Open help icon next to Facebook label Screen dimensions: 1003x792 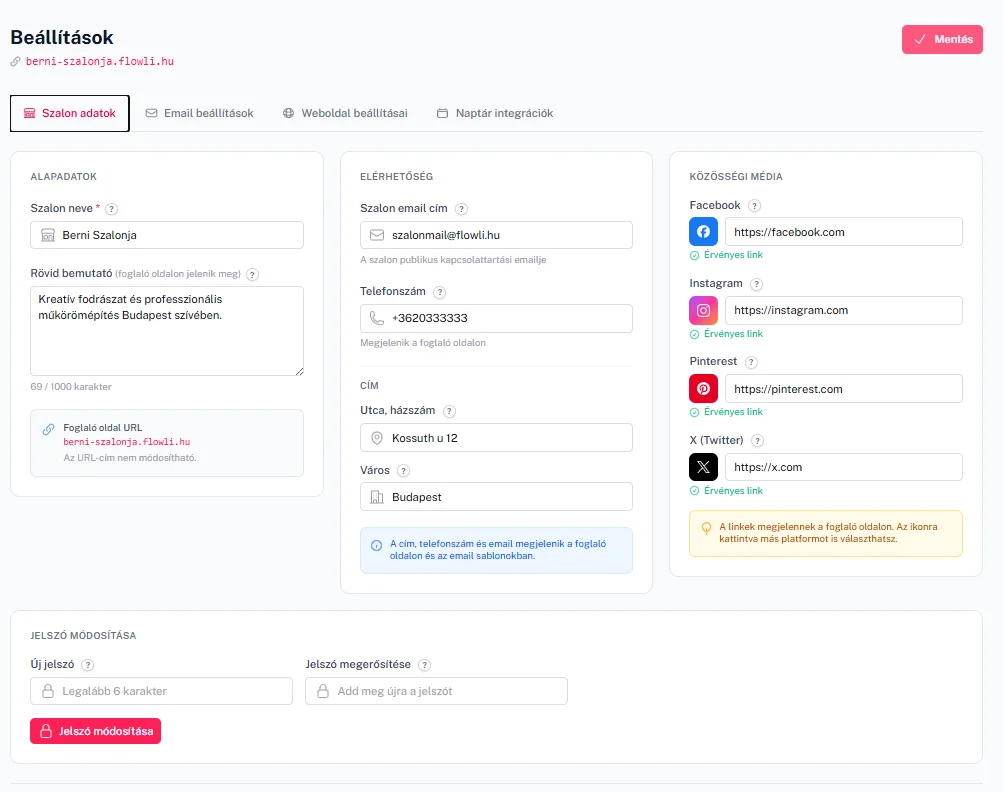click(754, 205)
